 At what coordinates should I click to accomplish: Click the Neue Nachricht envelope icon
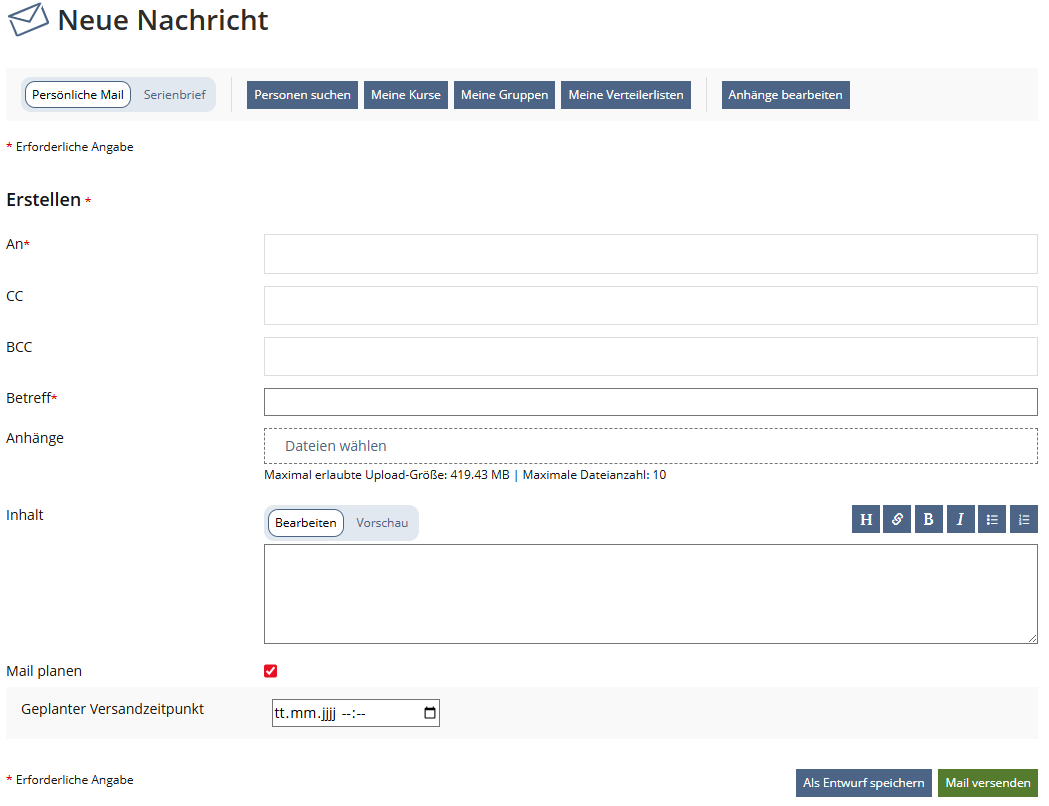click(28, 20)
